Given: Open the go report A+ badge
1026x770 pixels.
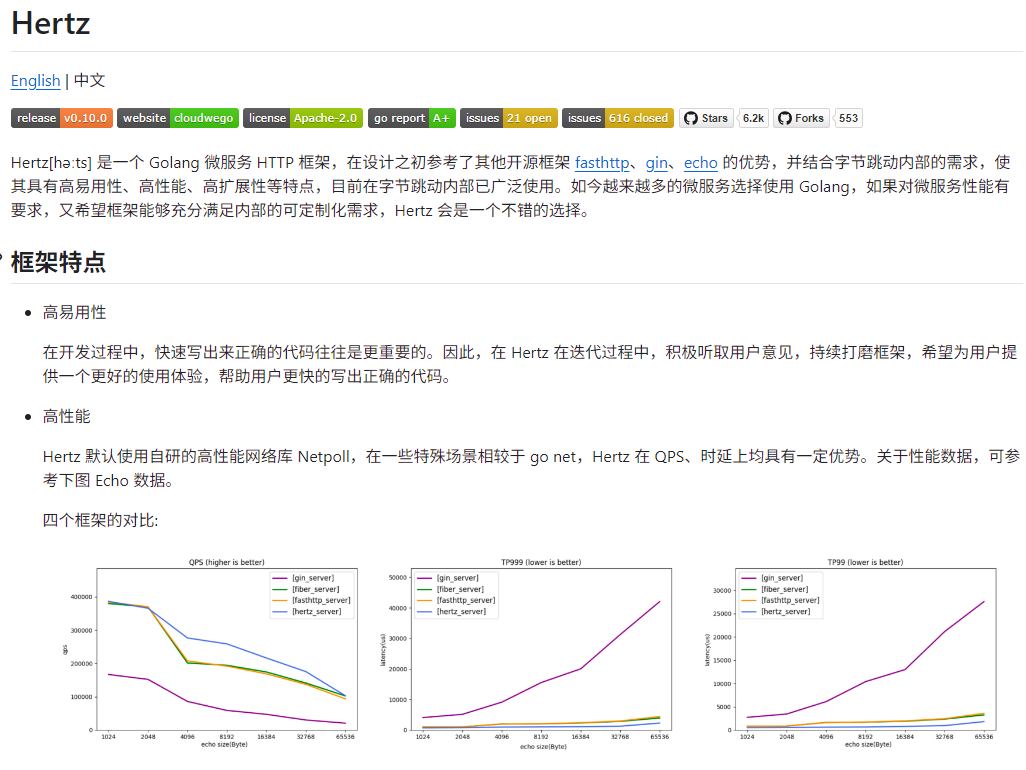Looking at the screenshot, I should click(412, 118).
